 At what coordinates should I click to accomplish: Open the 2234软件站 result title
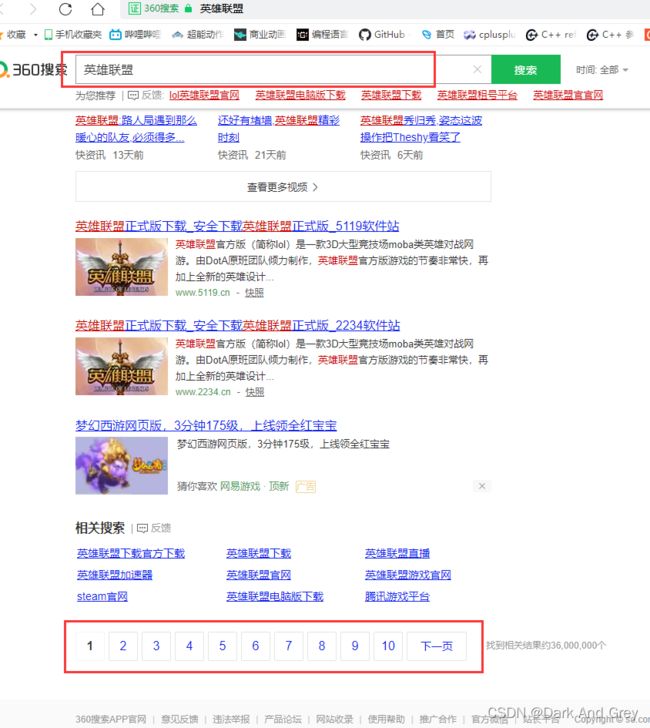(237, 325)
